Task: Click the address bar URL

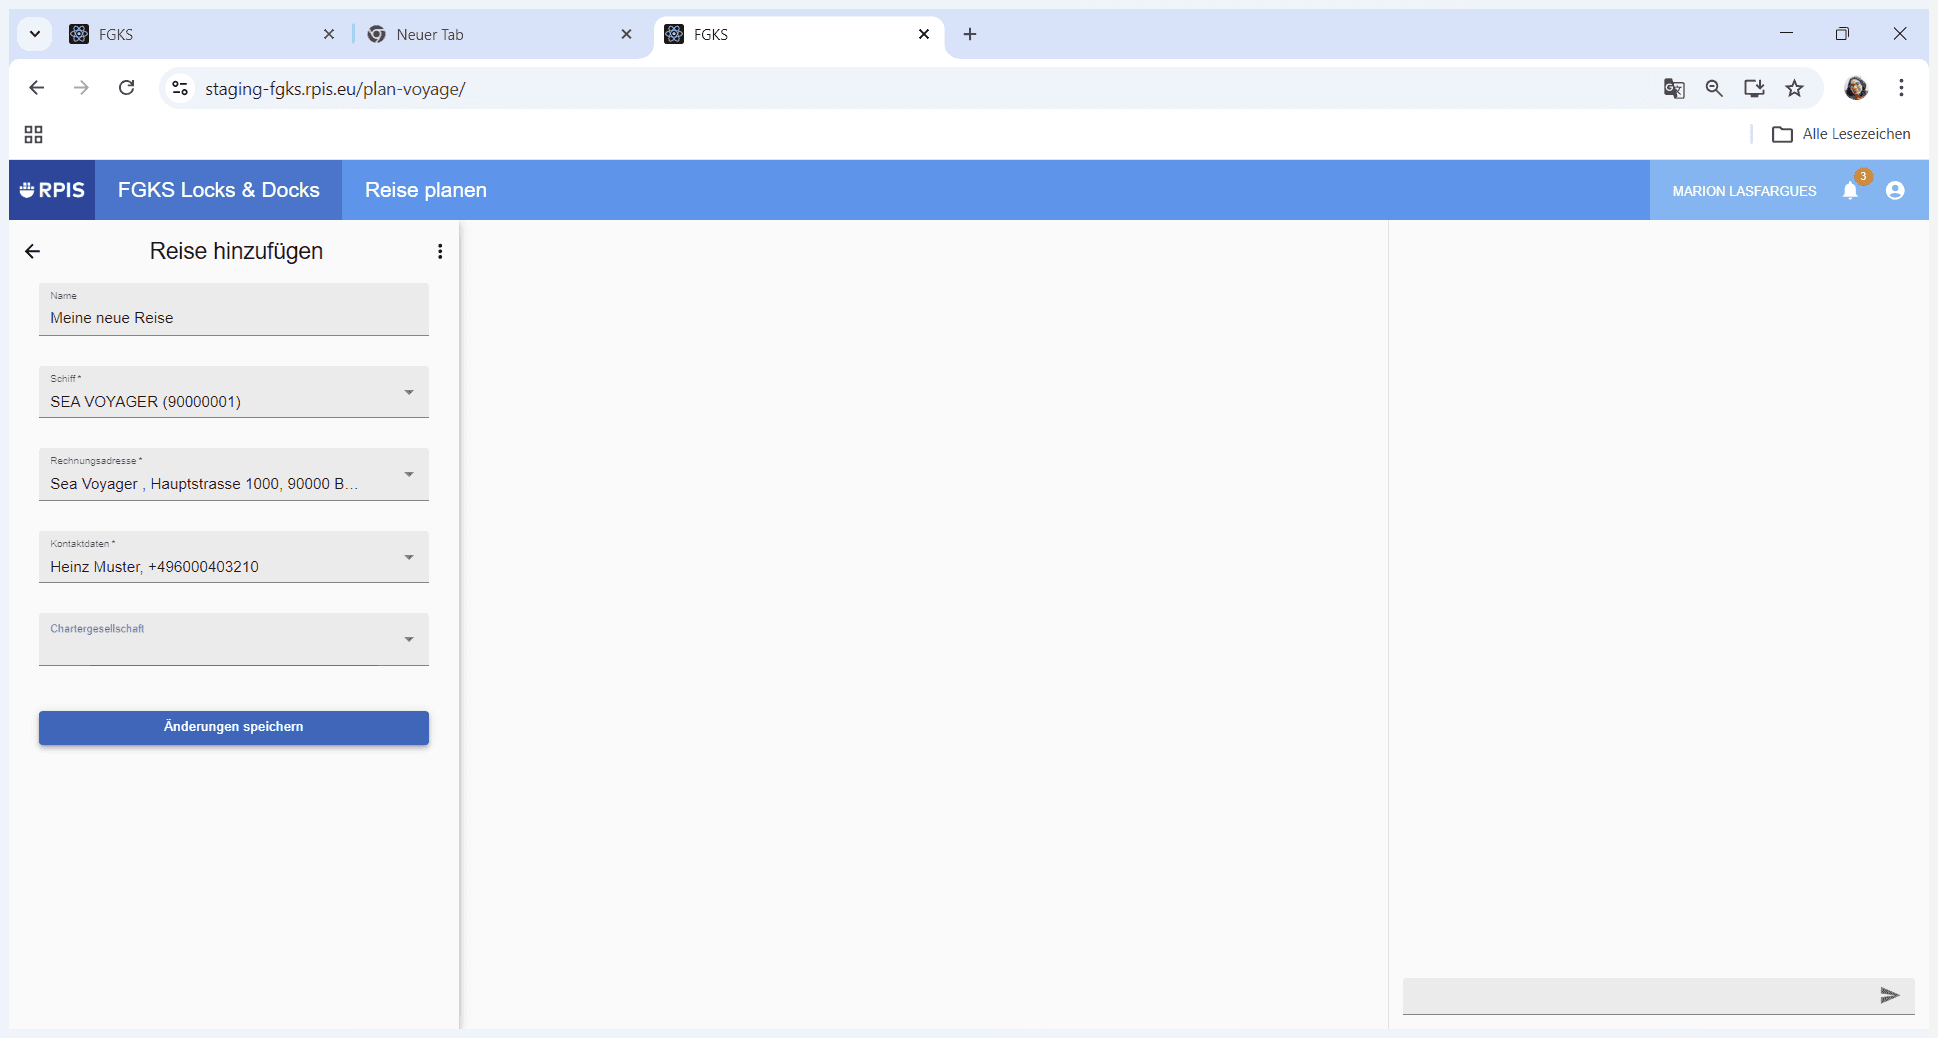Action: [335, 89]
